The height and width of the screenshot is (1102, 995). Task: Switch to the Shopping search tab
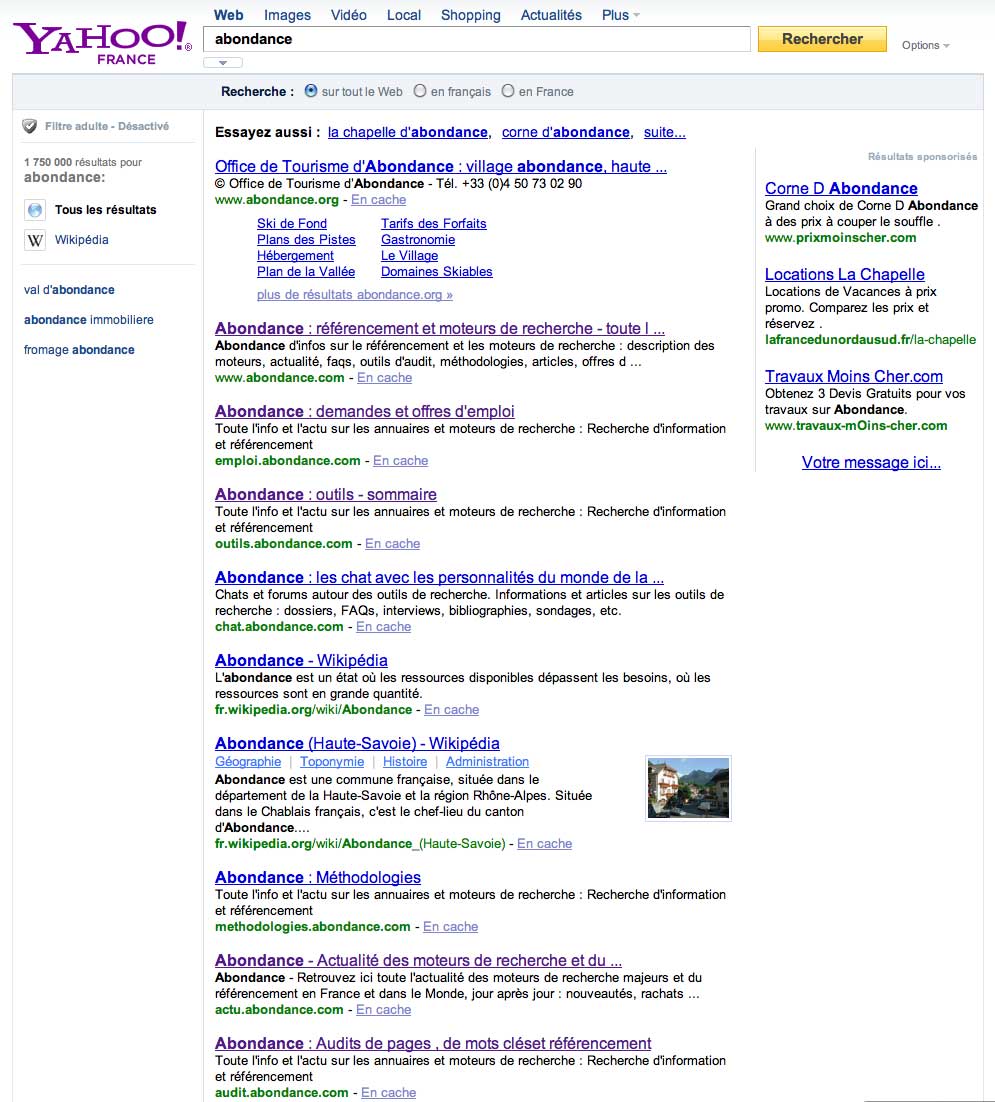(x=471, y=15)
